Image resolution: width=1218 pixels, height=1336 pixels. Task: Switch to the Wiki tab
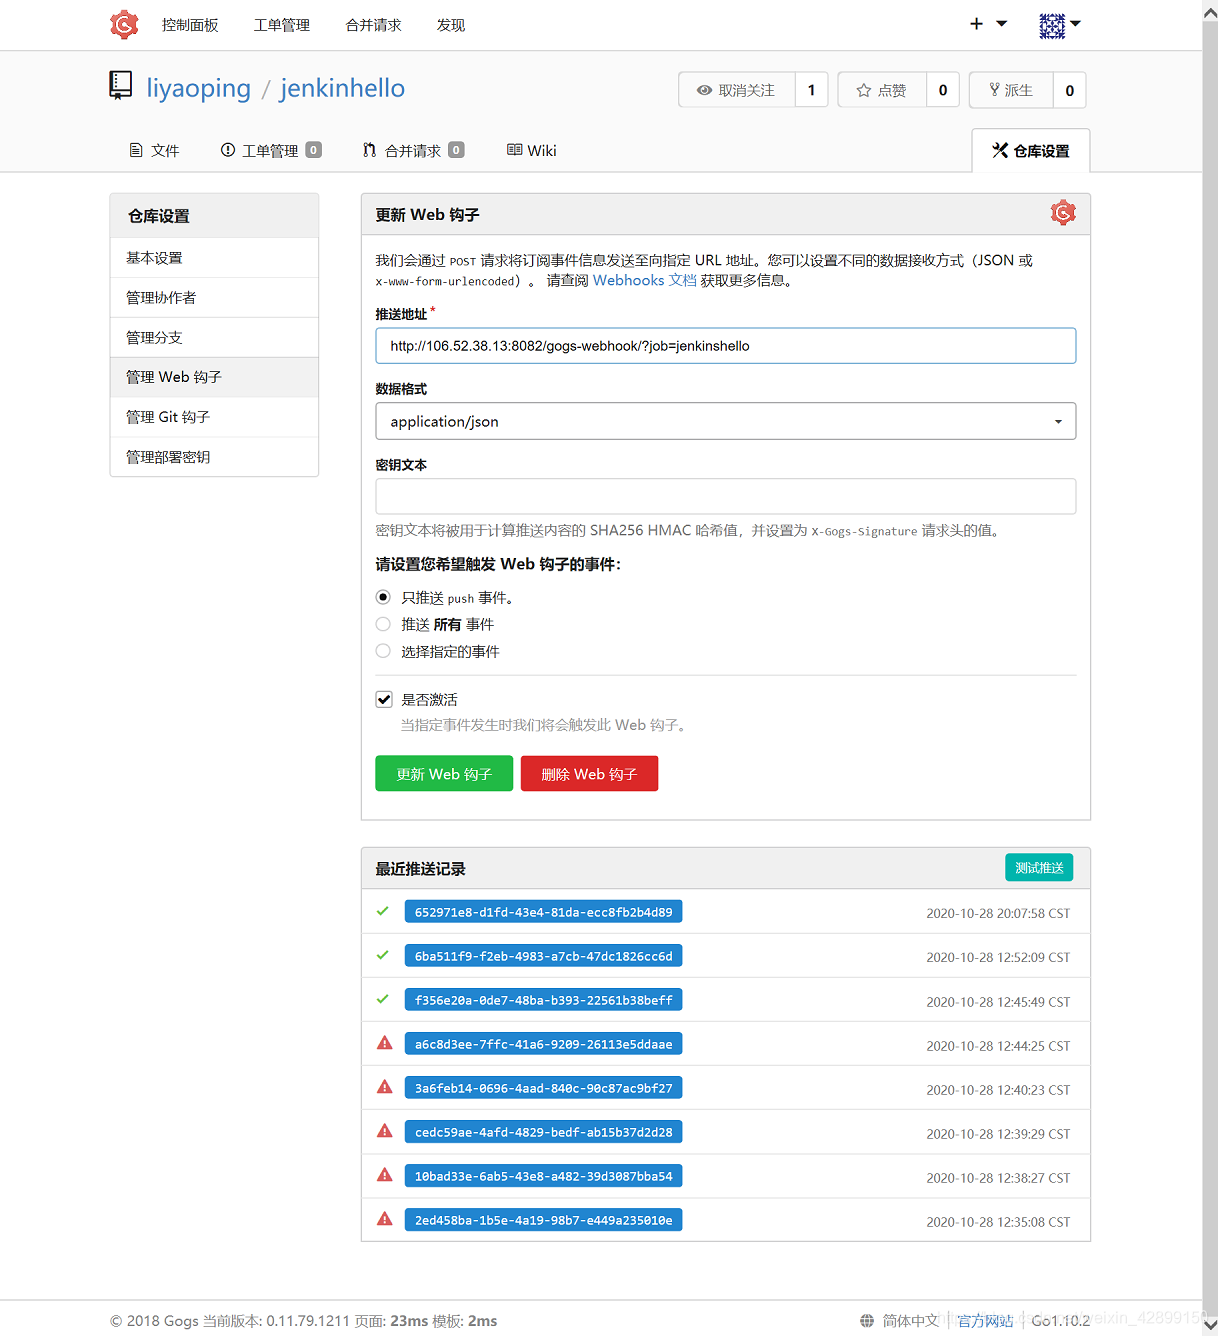point(532,150)
